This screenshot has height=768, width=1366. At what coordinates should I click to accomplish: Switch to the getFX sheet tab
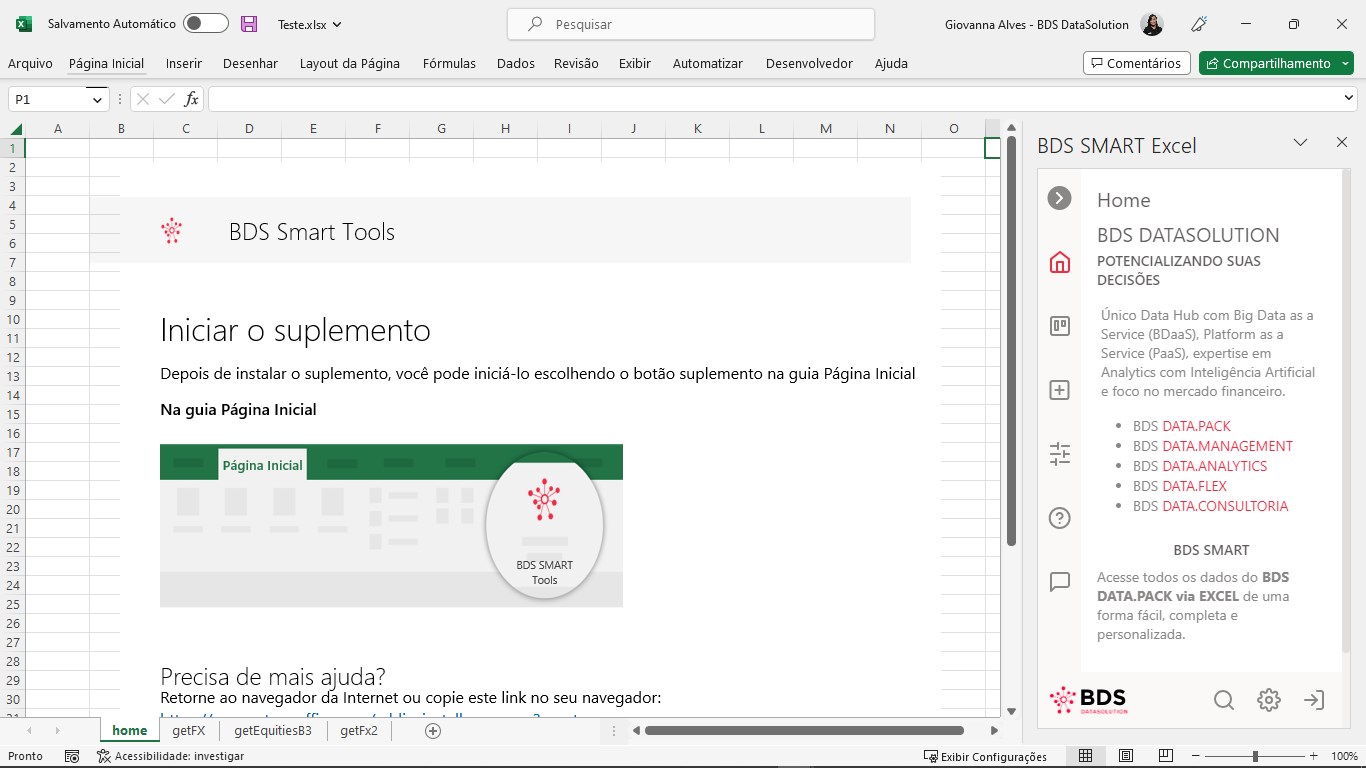point(188,731)
